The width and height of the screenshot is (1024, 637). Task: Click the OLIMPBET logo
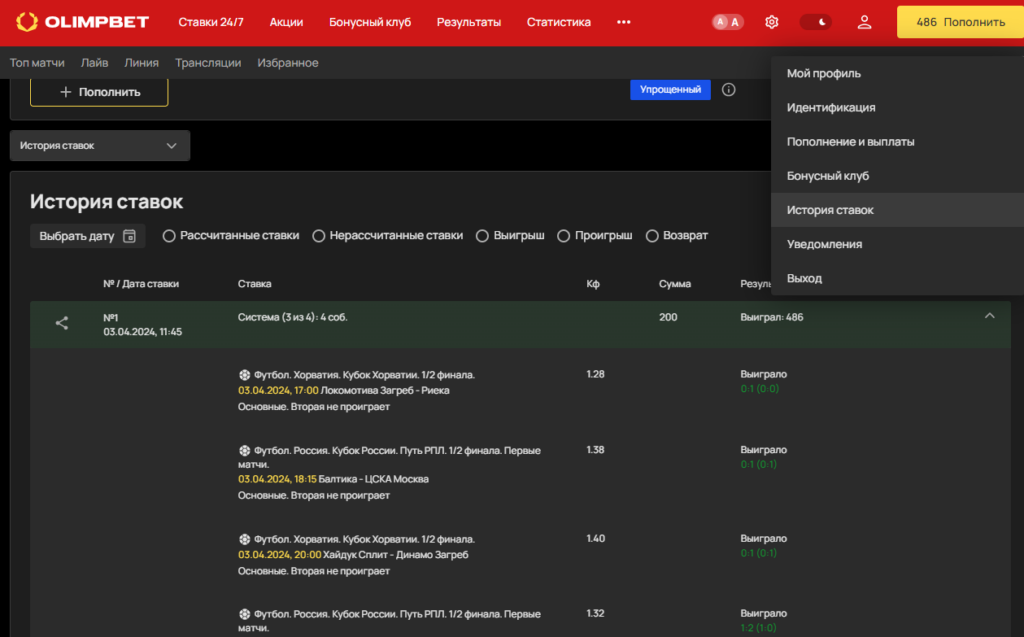point(82,22)
